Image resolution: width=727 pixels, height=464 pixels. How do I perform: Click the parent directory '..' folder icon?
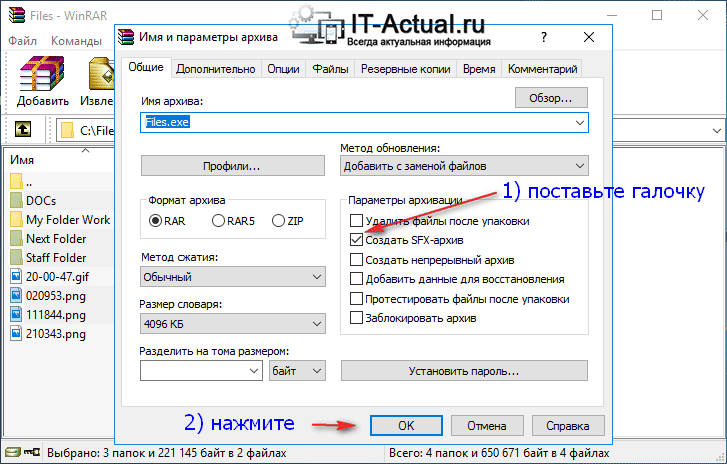(16, 181)
